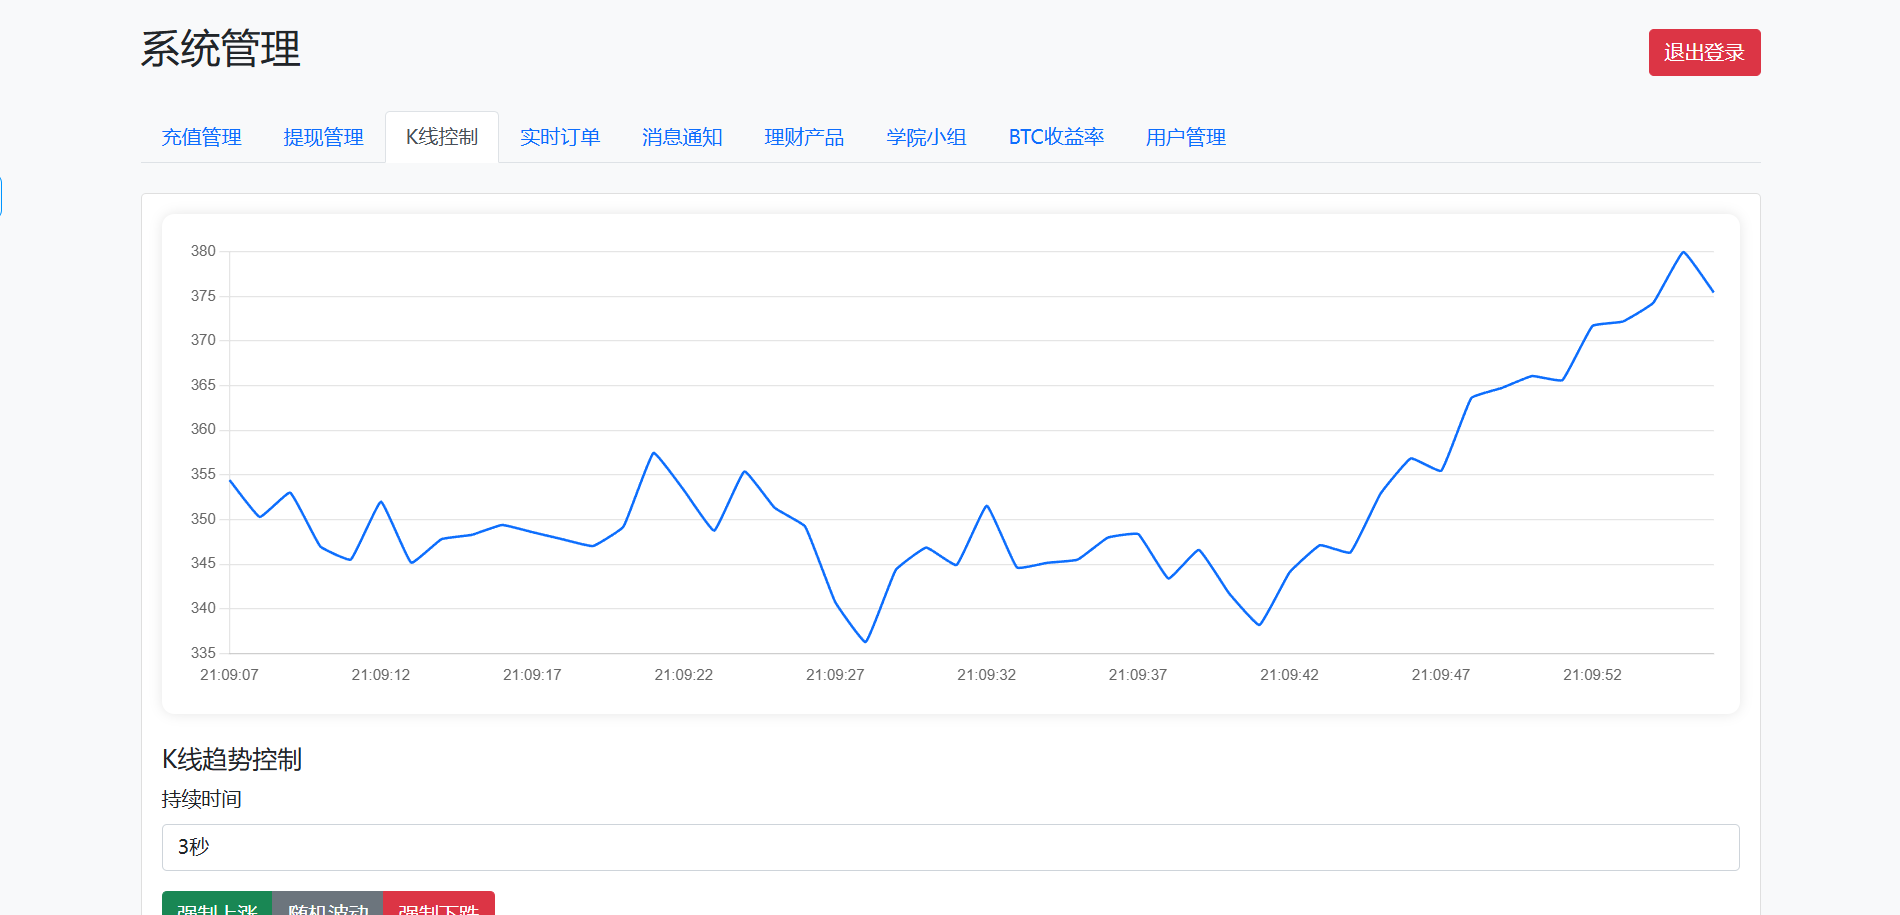Viewport: 1900px width, 915px height.
Task: View the 学院小组 tab
Action: click(926, 137)
